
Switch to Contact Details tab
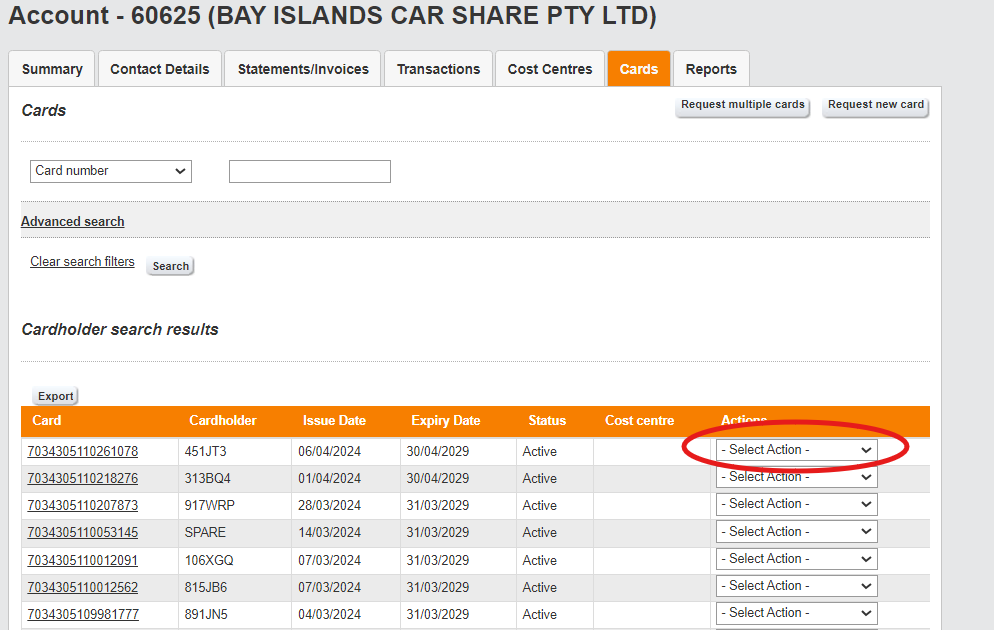[x=160, y=69]
